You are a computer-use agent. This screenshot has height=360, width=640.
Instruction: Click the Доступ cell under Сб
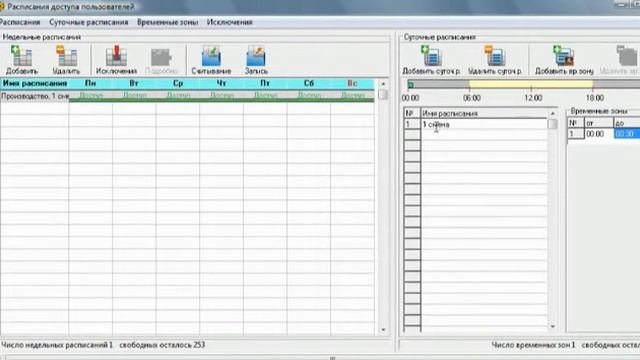point(309,96)
